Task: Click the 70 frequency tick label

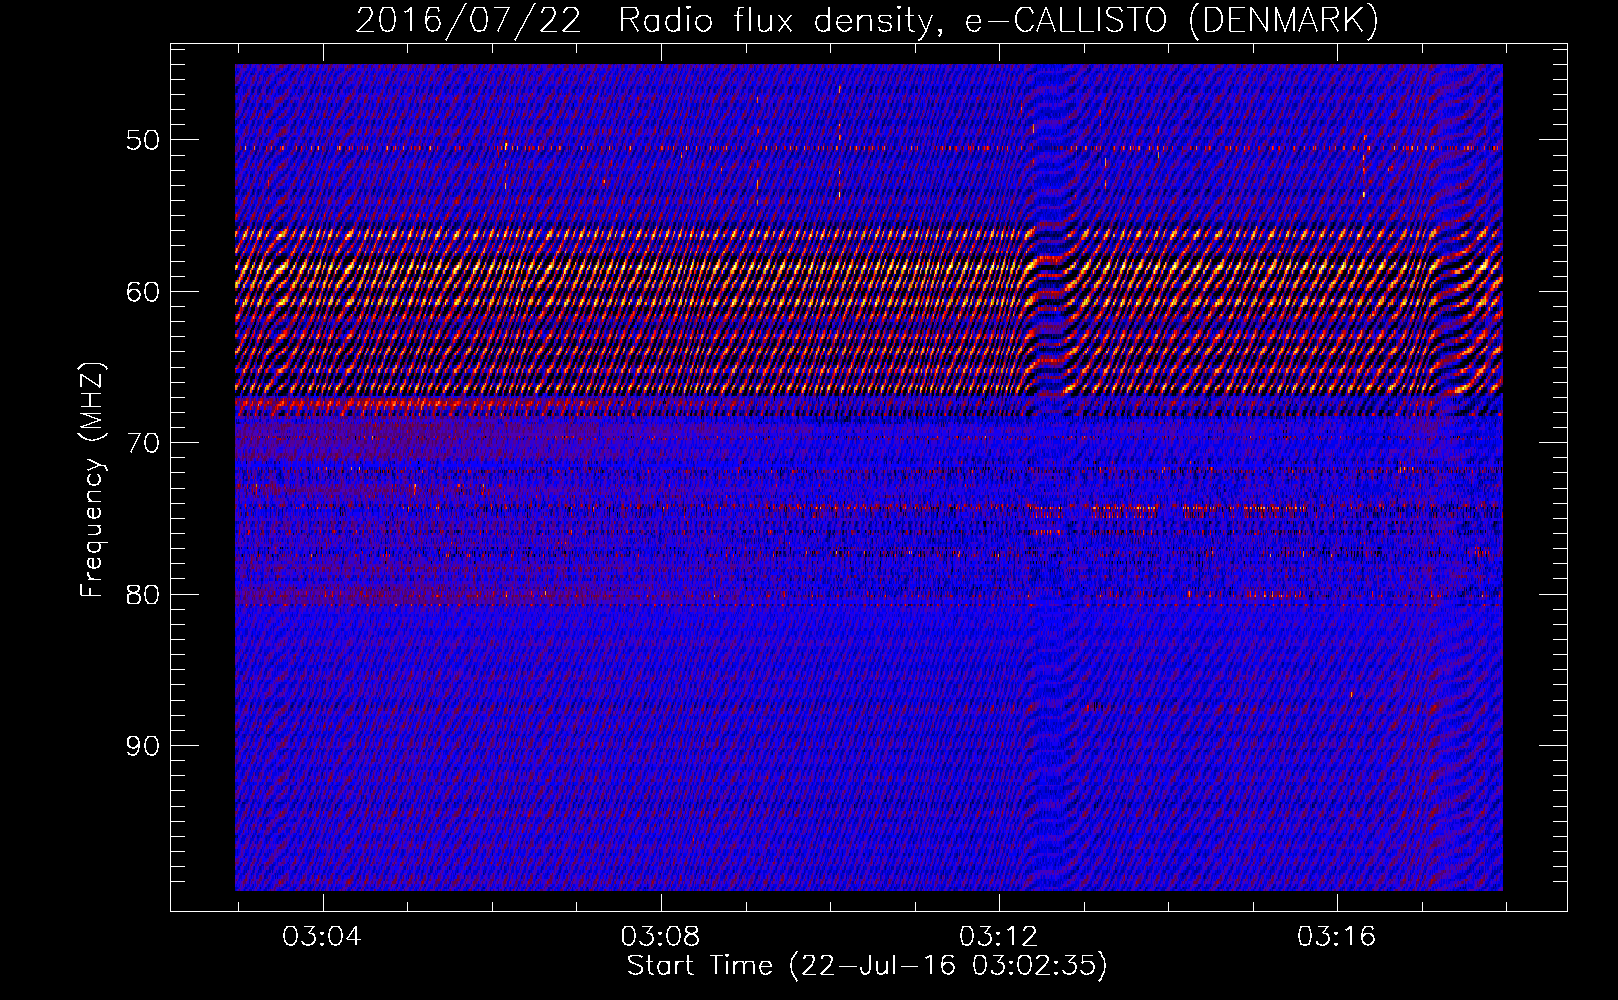Action: pos(142,443)
